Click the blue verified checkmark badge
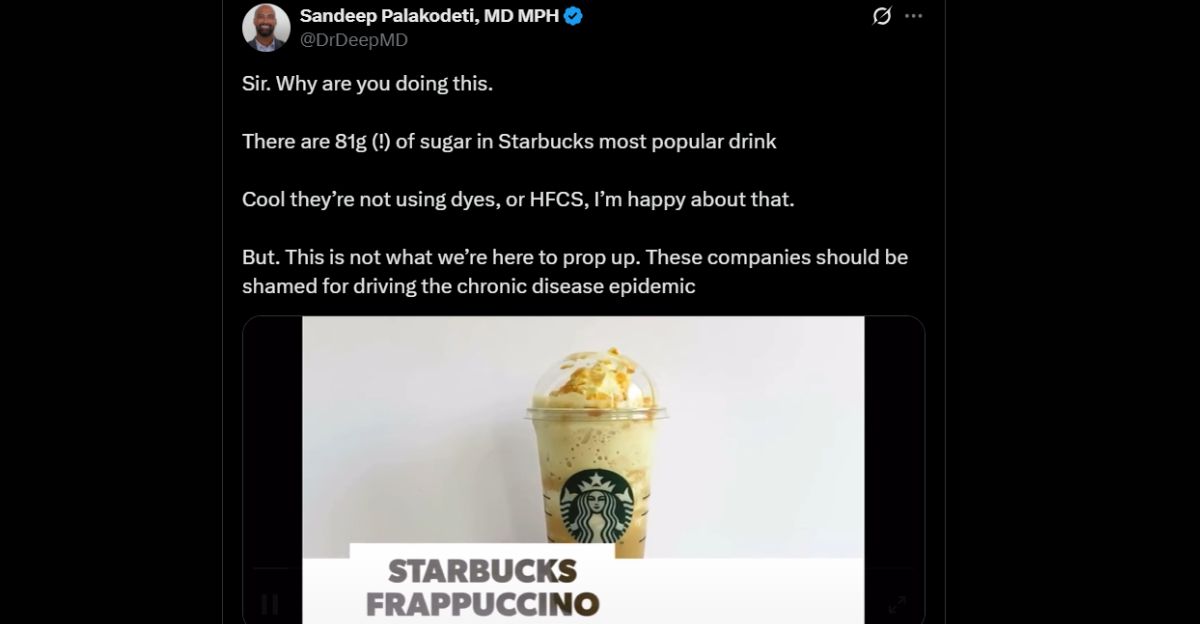 pyautogui.click(x=574, y=16)
